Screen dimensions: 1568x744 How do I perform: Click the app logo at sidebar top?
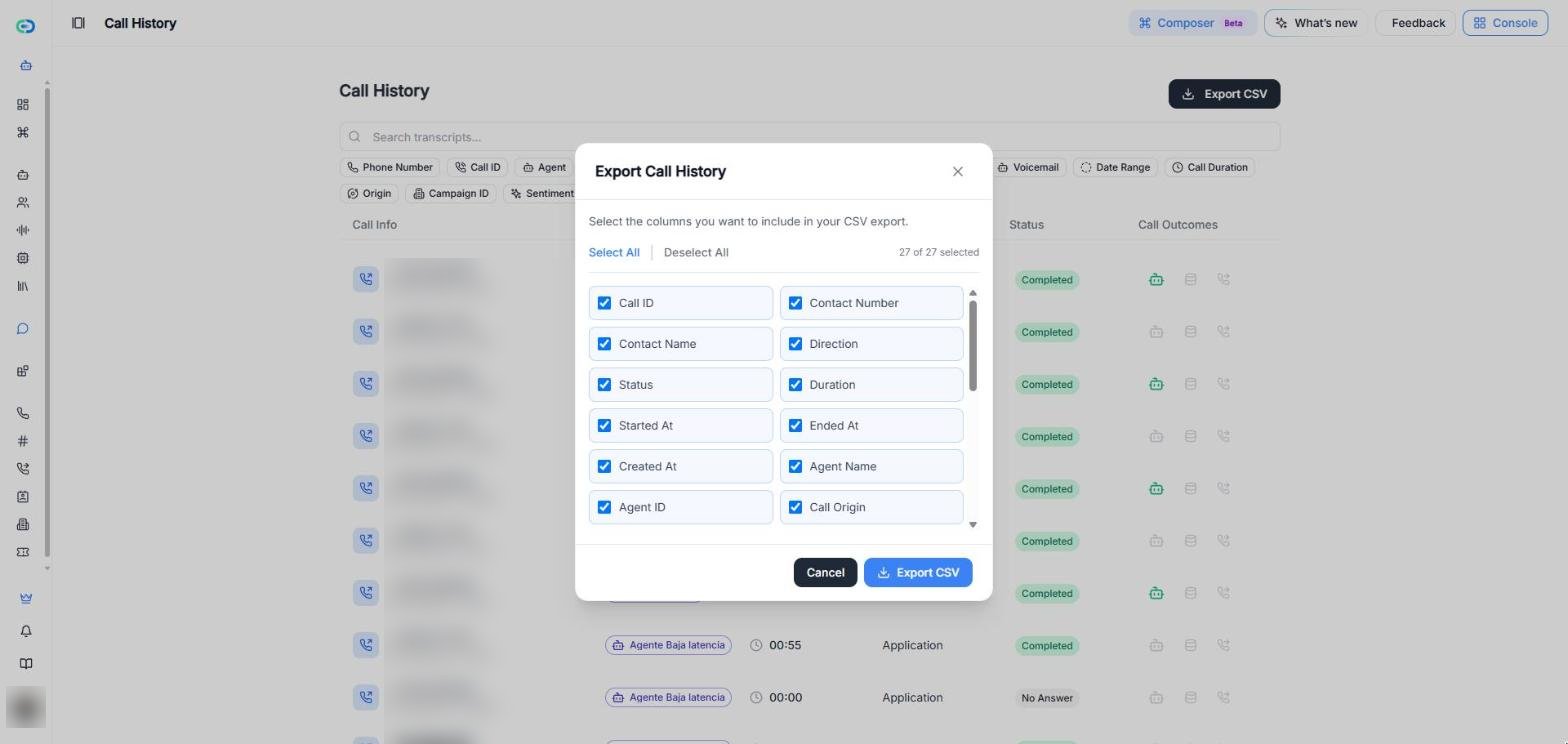click(26, 26)
